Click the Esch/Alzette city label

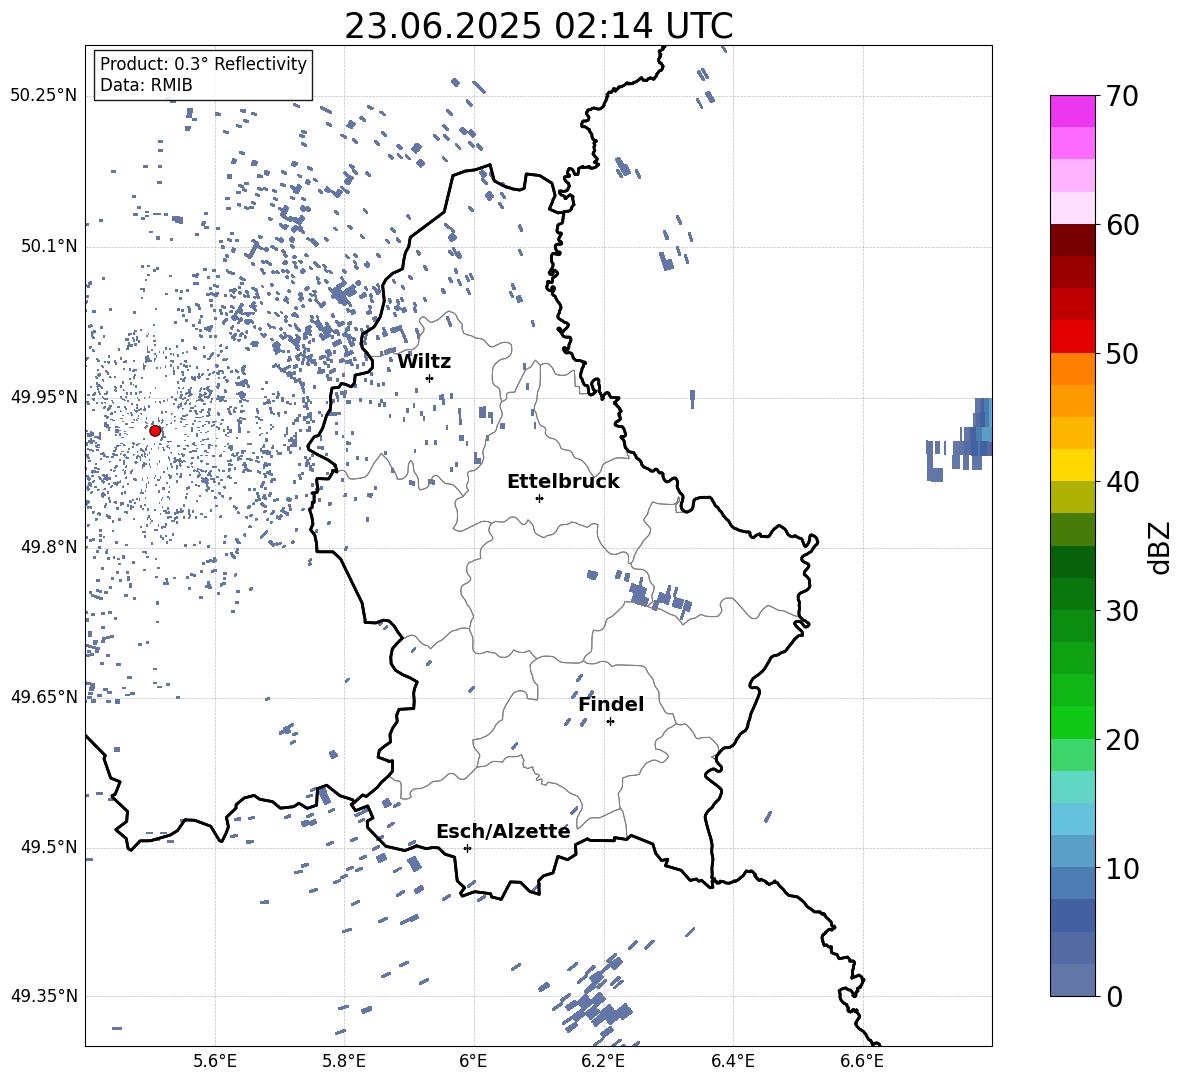tap(503, 832)
